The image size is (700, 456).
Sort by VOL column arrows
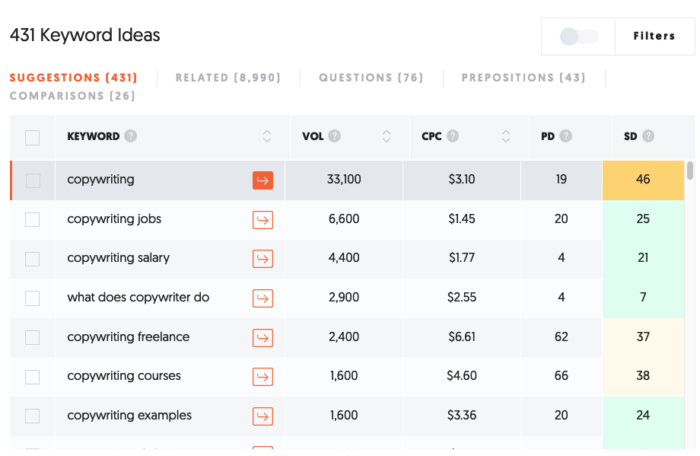pos(386,137)
